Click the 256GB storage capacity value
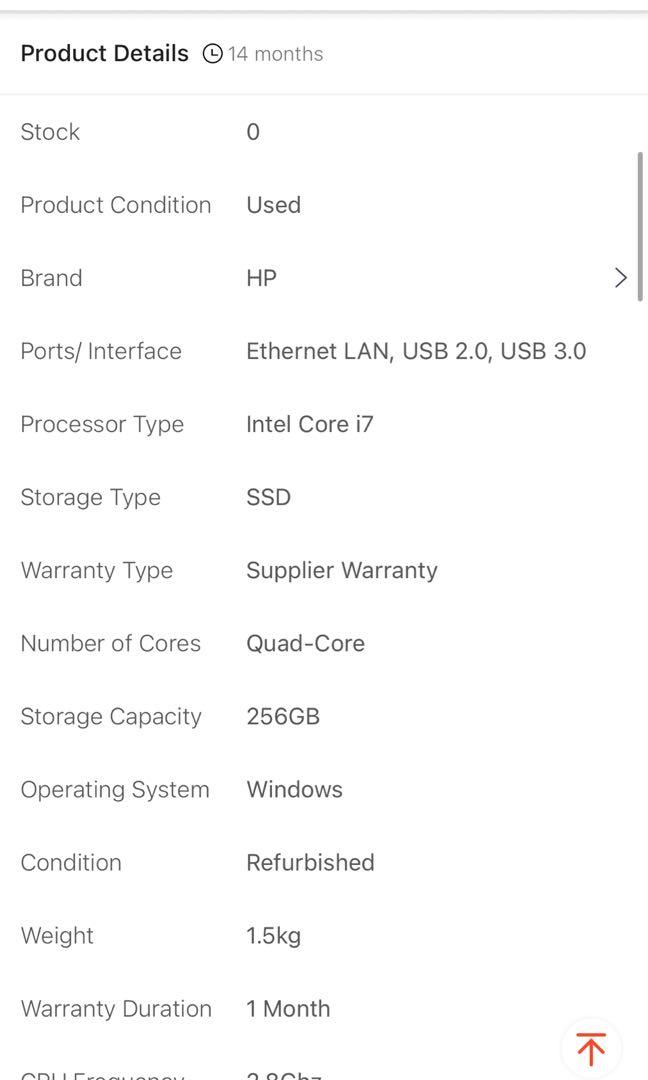Viewport: 648px width, 1080px height. tap(283, 716)
